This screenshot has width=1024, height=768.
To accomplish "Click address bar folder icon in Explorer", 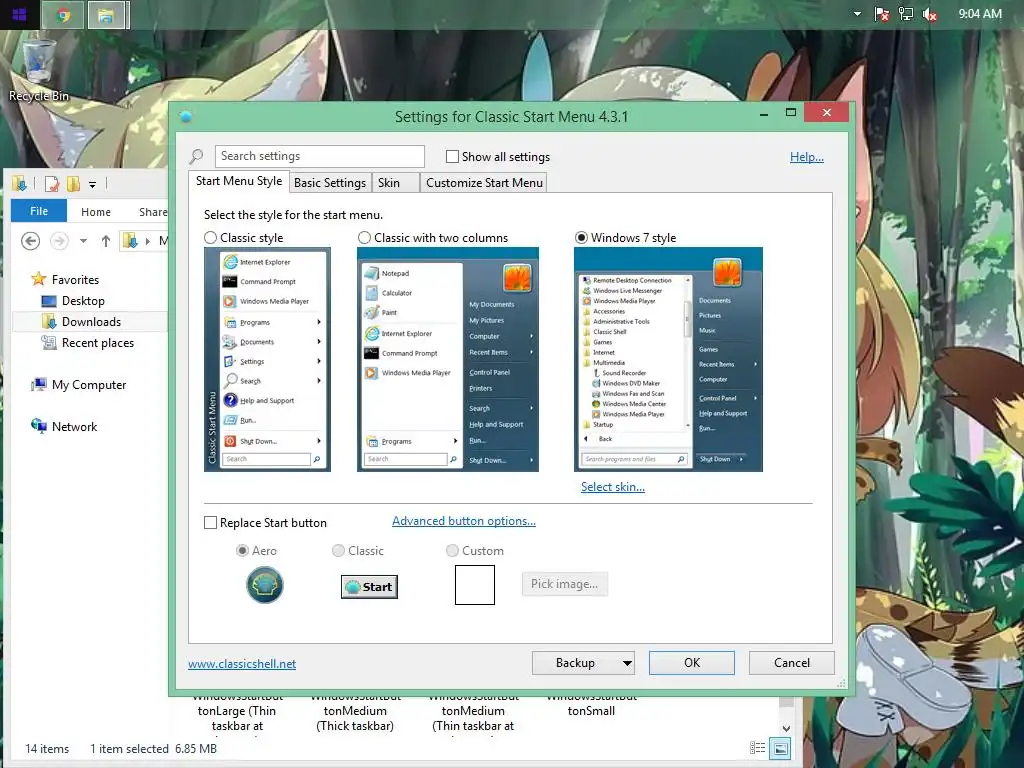I will (x=130, y=241).
